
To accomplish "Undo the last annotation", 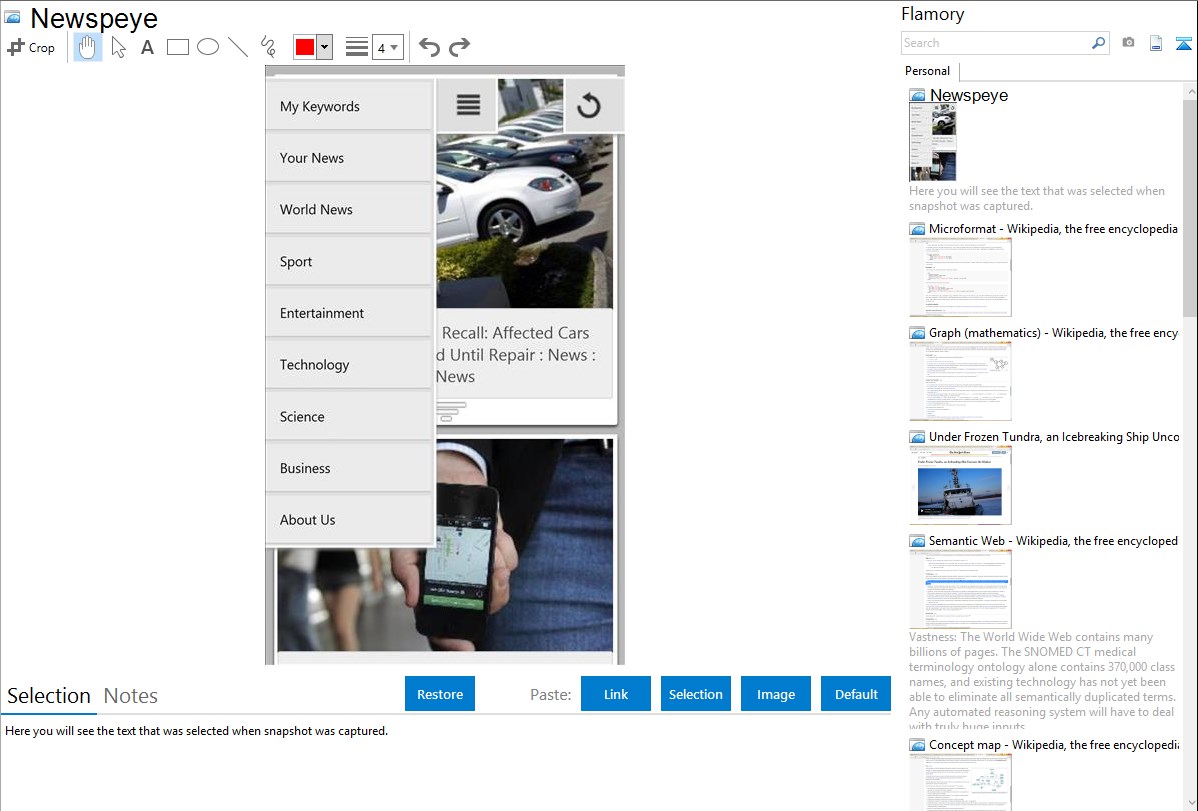I will pos(429,47).
